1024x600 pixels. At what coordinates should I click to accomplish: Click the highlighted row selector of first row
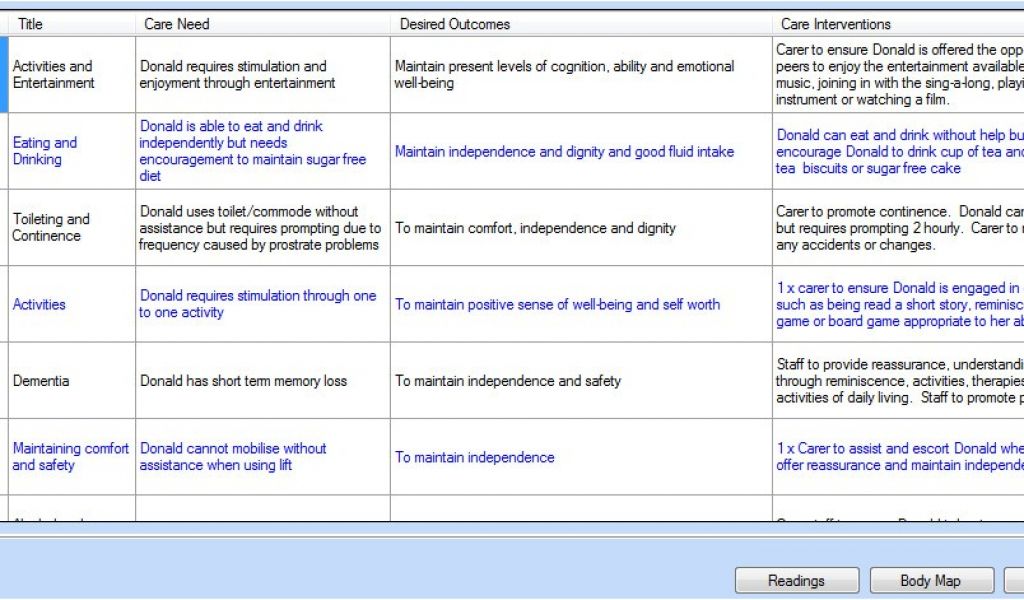click(x=4, y=74)
